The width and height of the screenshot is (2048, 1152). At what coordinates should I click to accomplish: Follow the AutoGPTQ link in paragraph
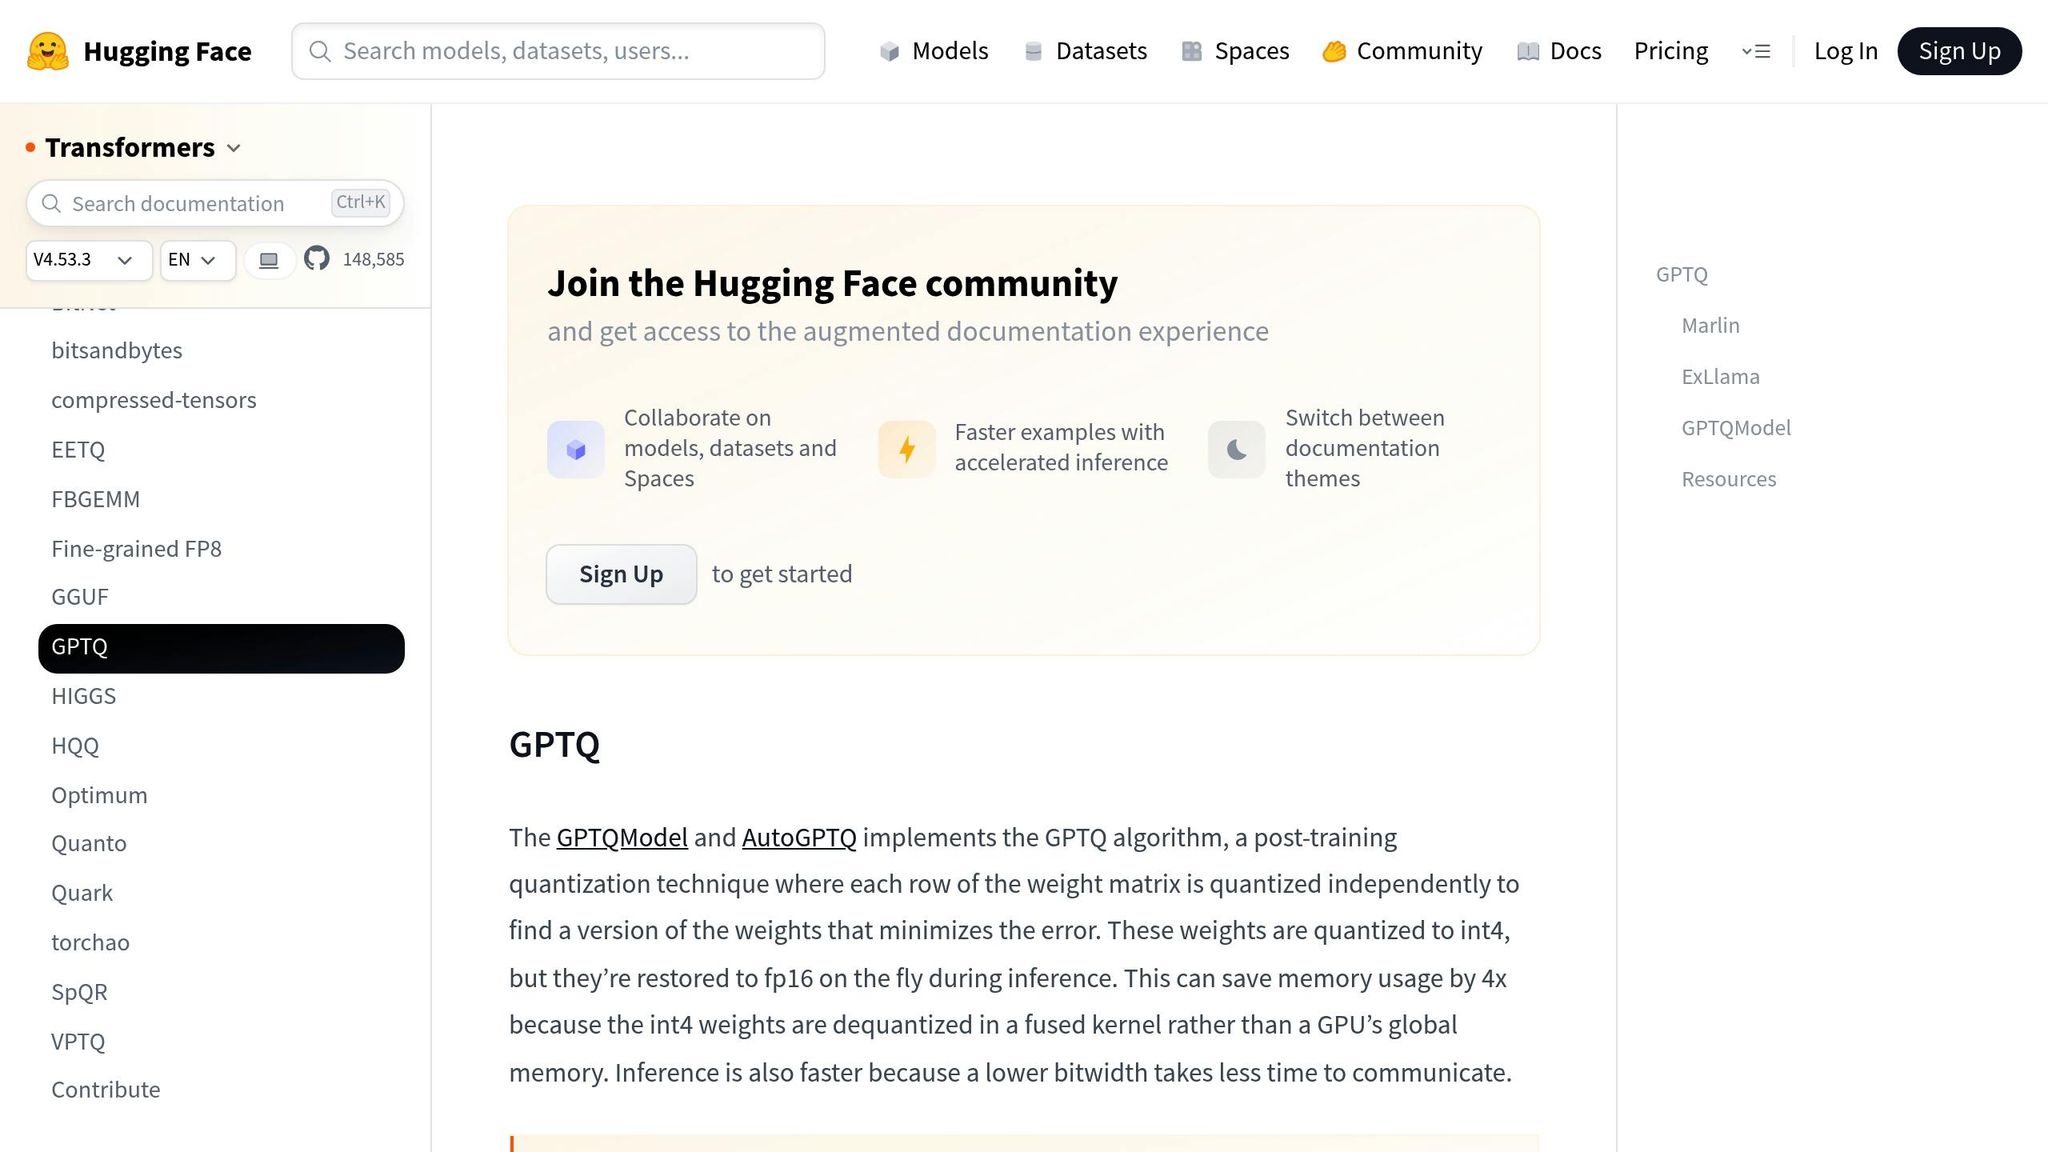(799, 838)
